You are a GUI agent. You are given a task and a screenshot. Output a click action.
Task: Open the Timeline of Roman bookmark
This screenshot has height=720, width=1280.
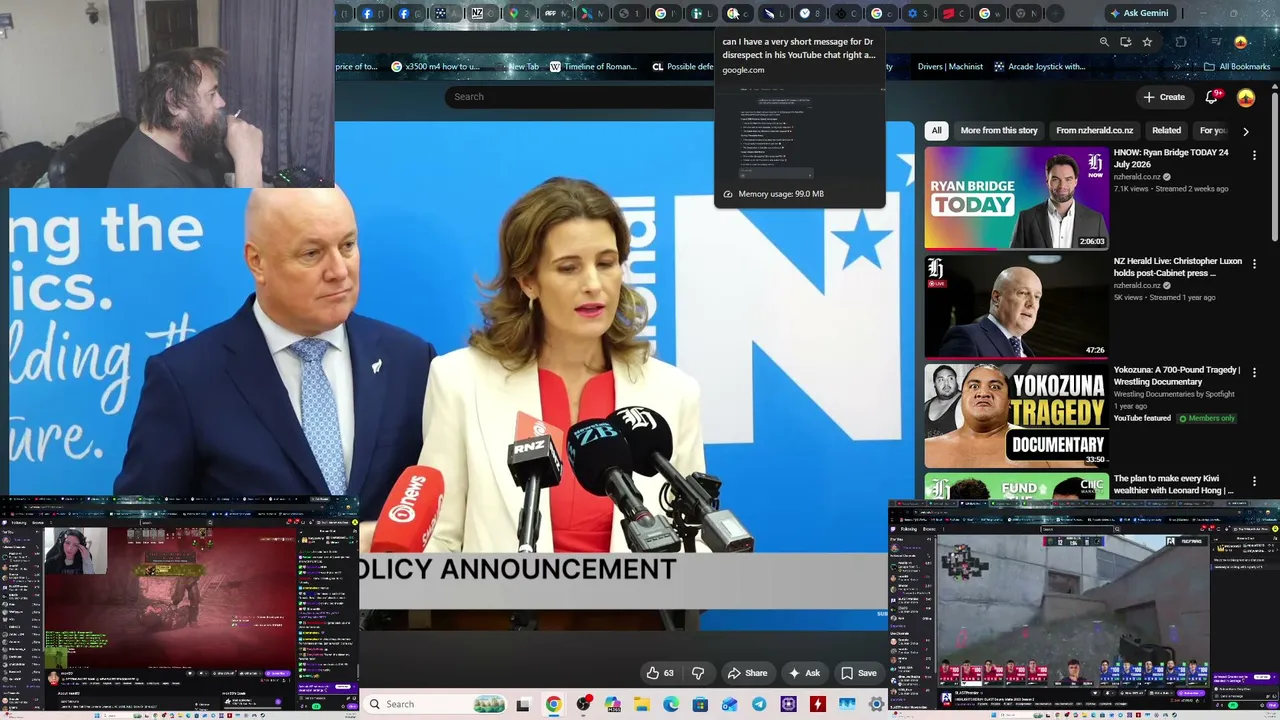point(592,67)
